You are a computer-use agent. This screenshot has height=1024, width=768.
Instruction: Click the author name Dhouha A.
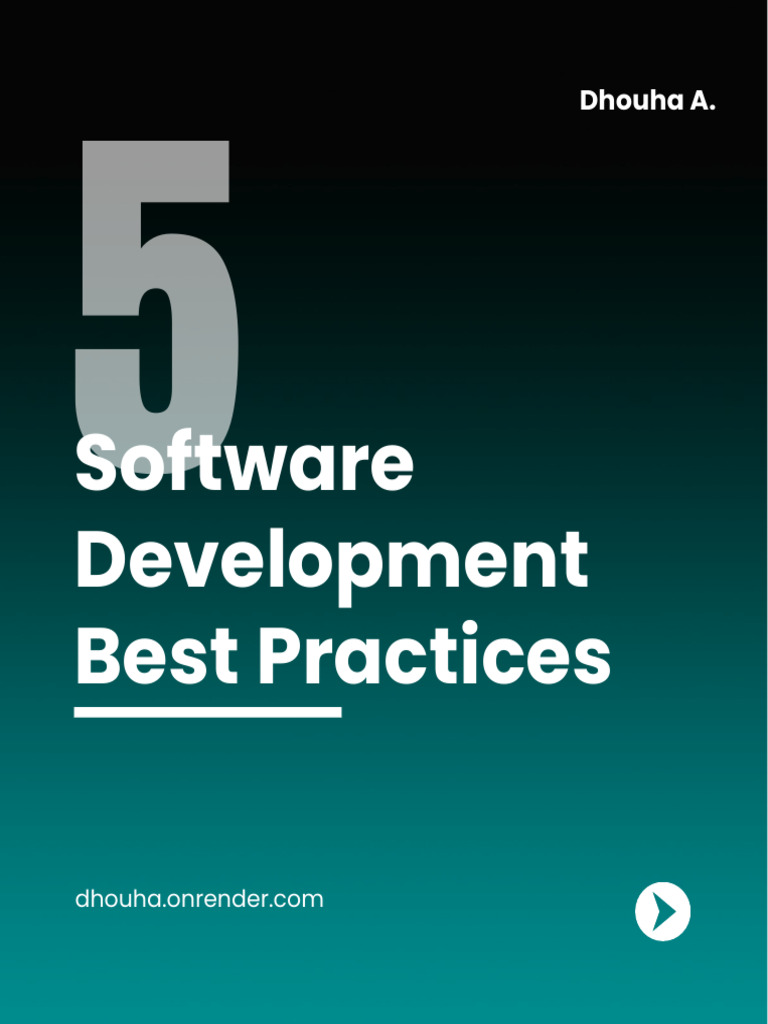647,101
